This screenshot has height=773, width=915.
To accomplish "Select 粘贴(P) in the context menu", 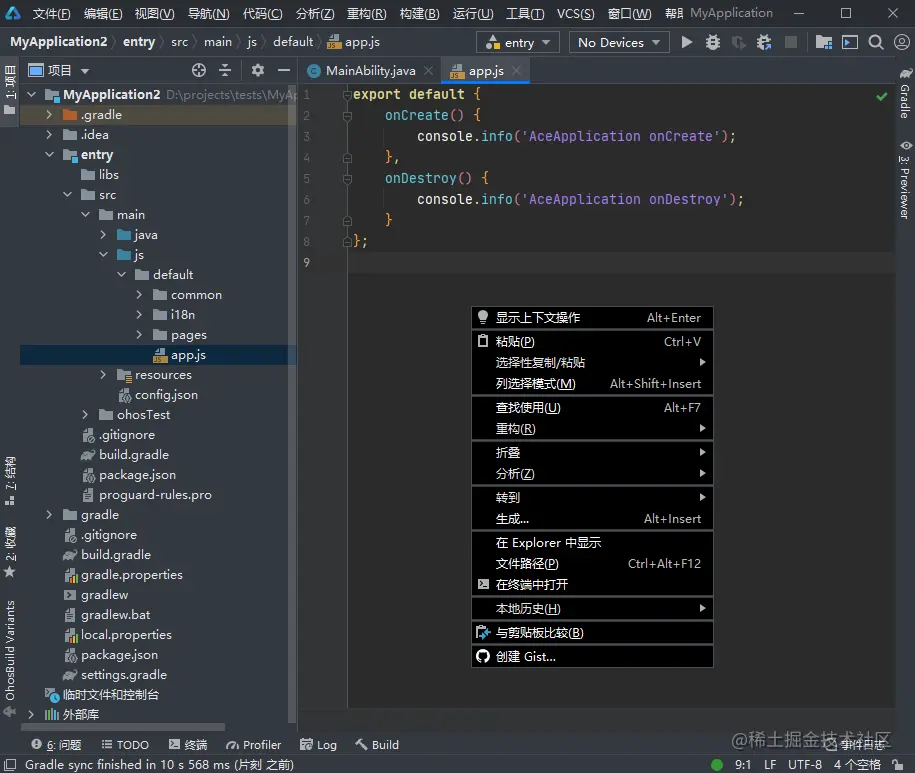I will pos(515,342).
